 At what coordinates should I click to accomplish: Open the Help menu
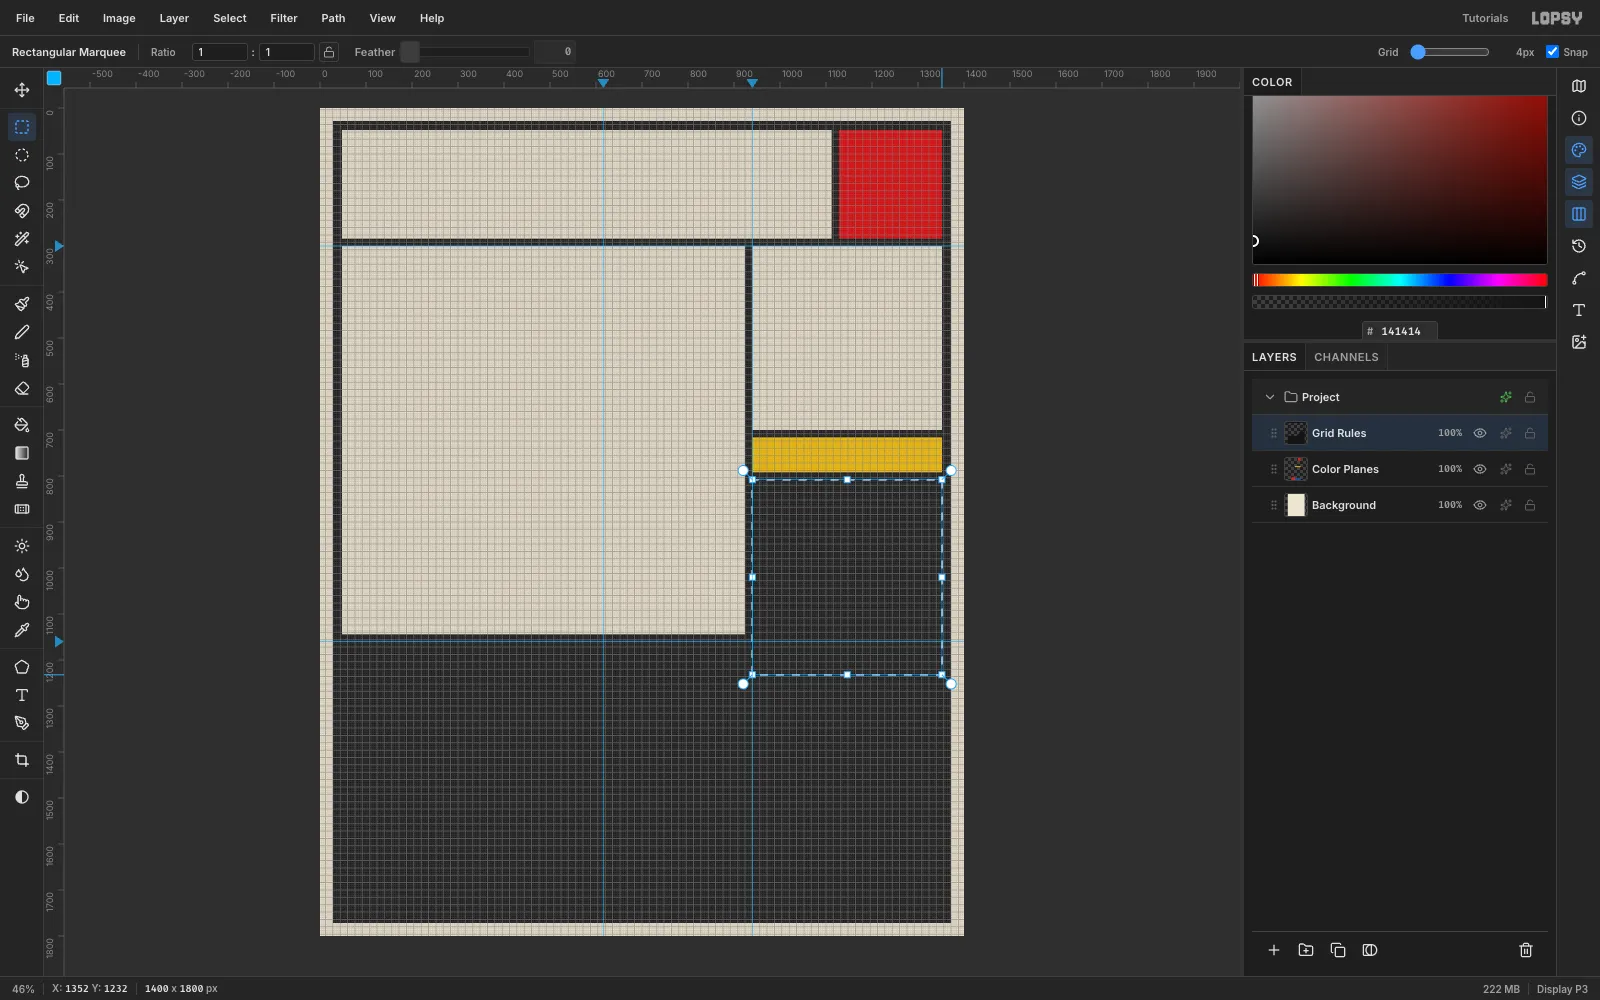[x=432, y=18]
